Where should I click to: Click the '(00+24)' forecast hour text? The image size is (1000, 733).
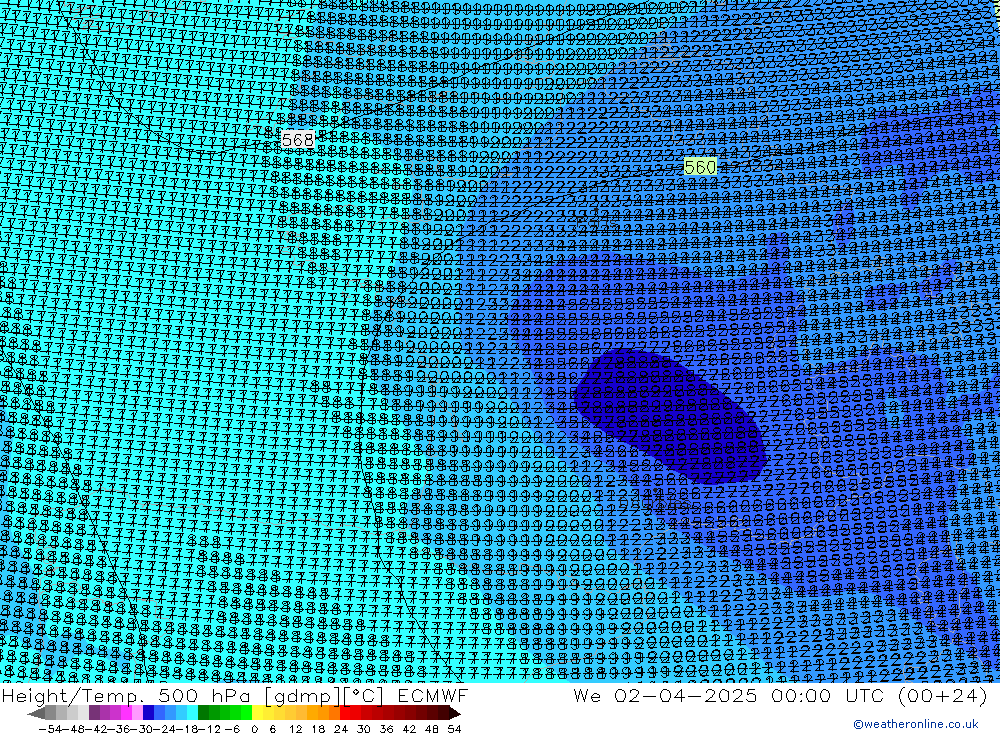point(943,695)
